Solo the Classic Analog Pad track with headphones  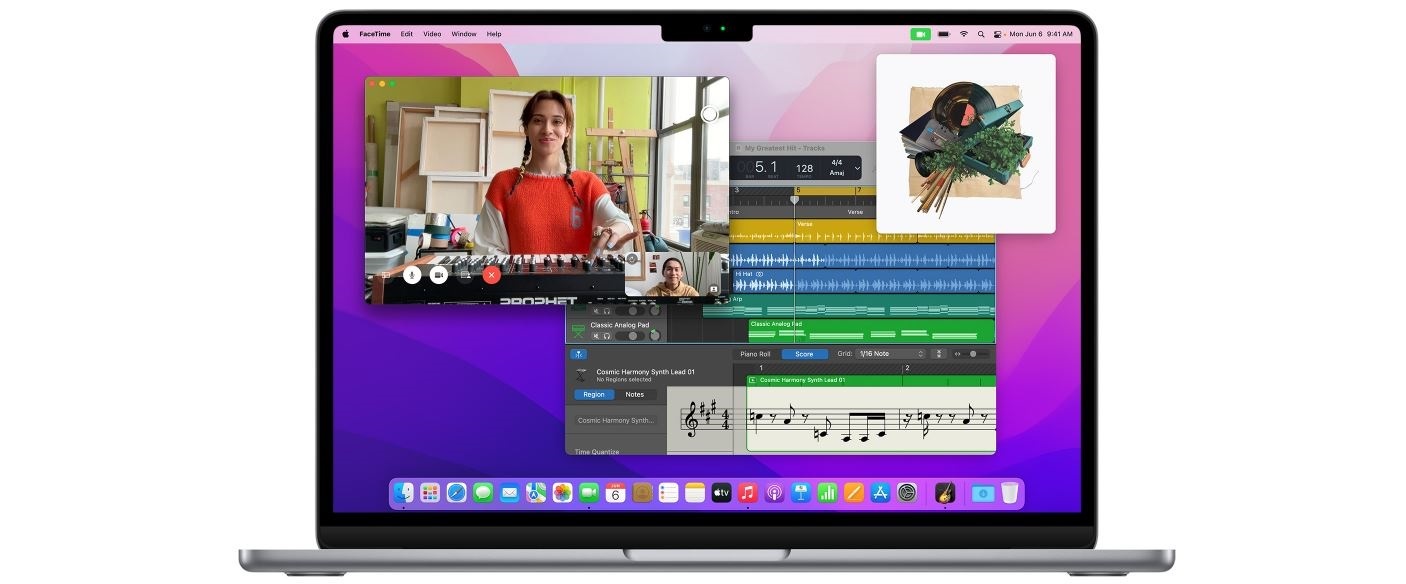(606, 336)
